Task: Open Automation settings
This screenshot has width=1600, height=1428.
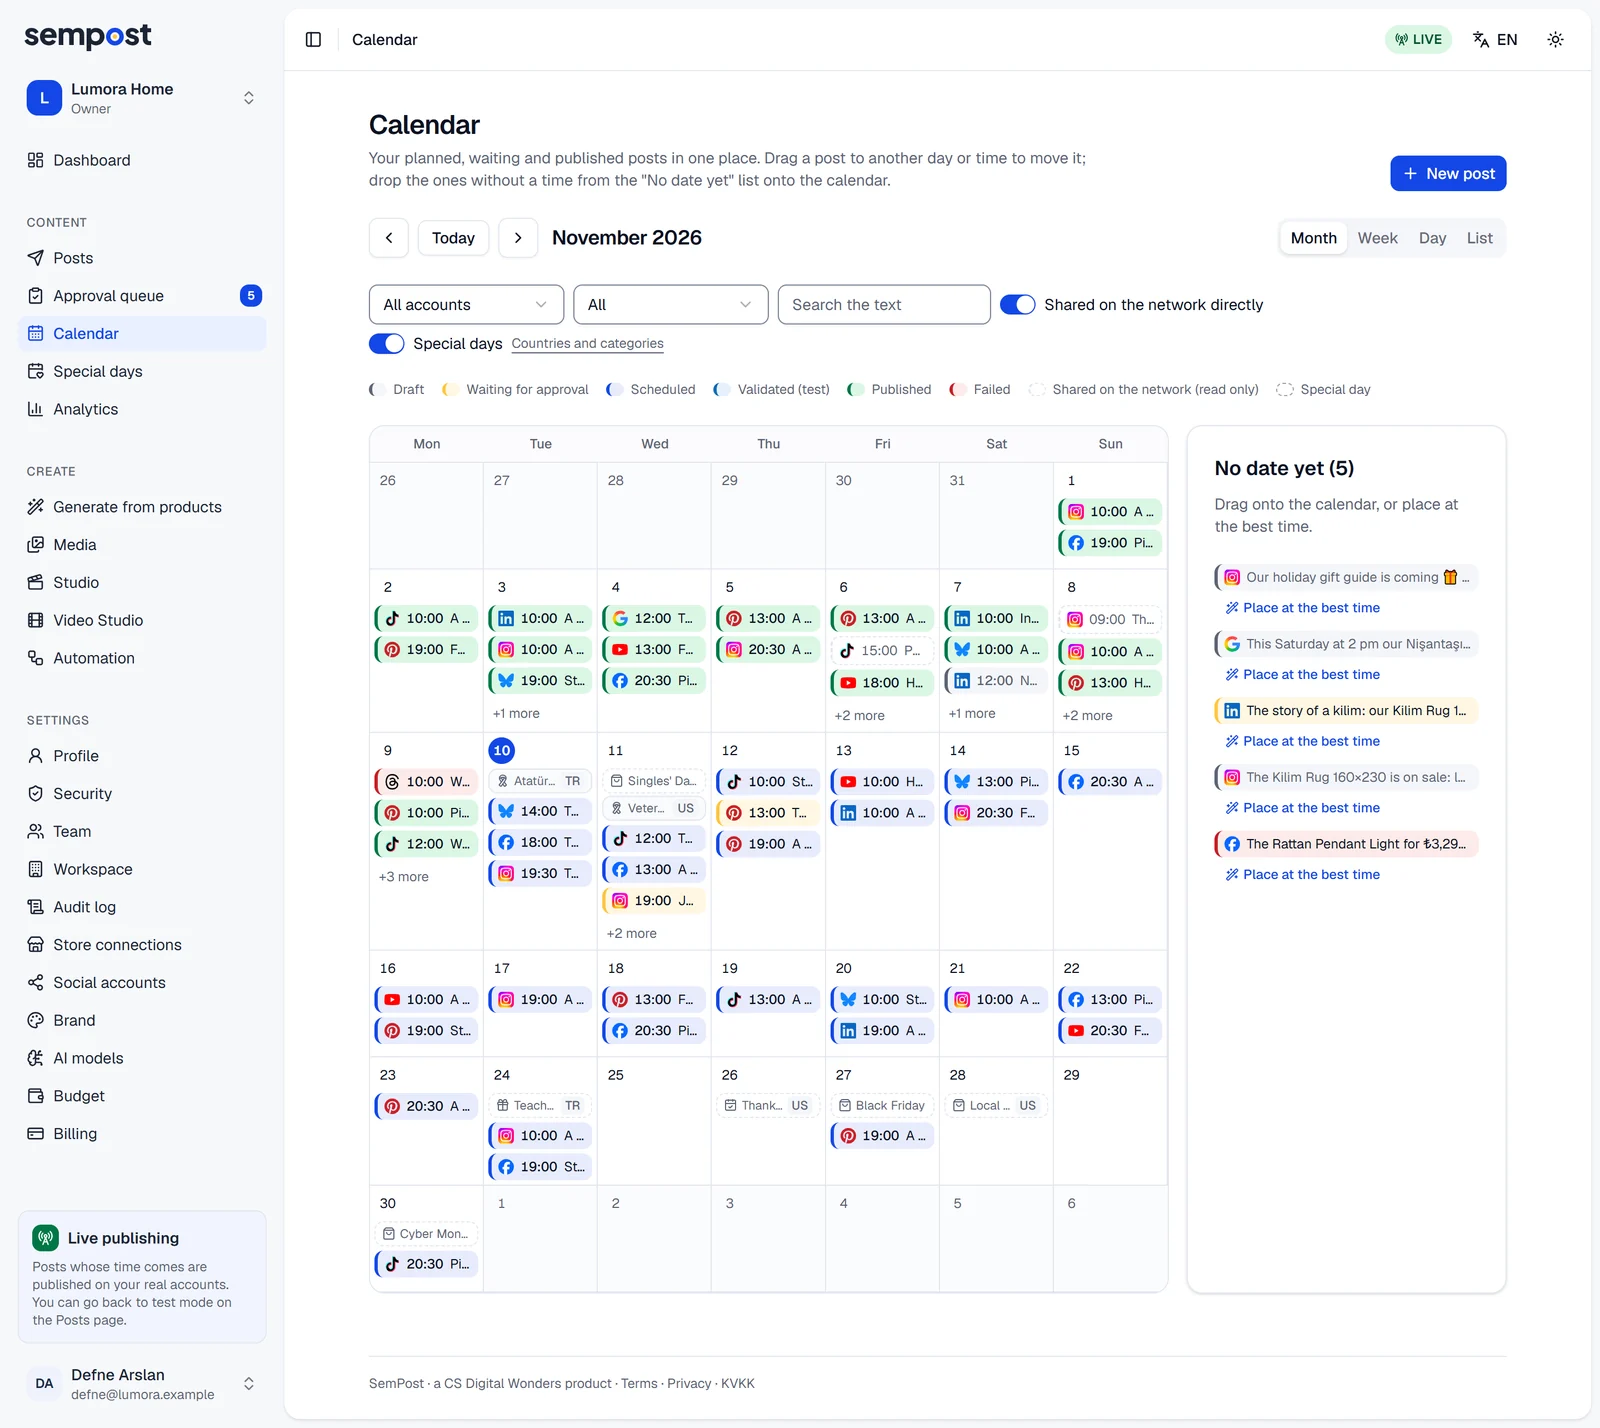Action: (x=142, y=658)
